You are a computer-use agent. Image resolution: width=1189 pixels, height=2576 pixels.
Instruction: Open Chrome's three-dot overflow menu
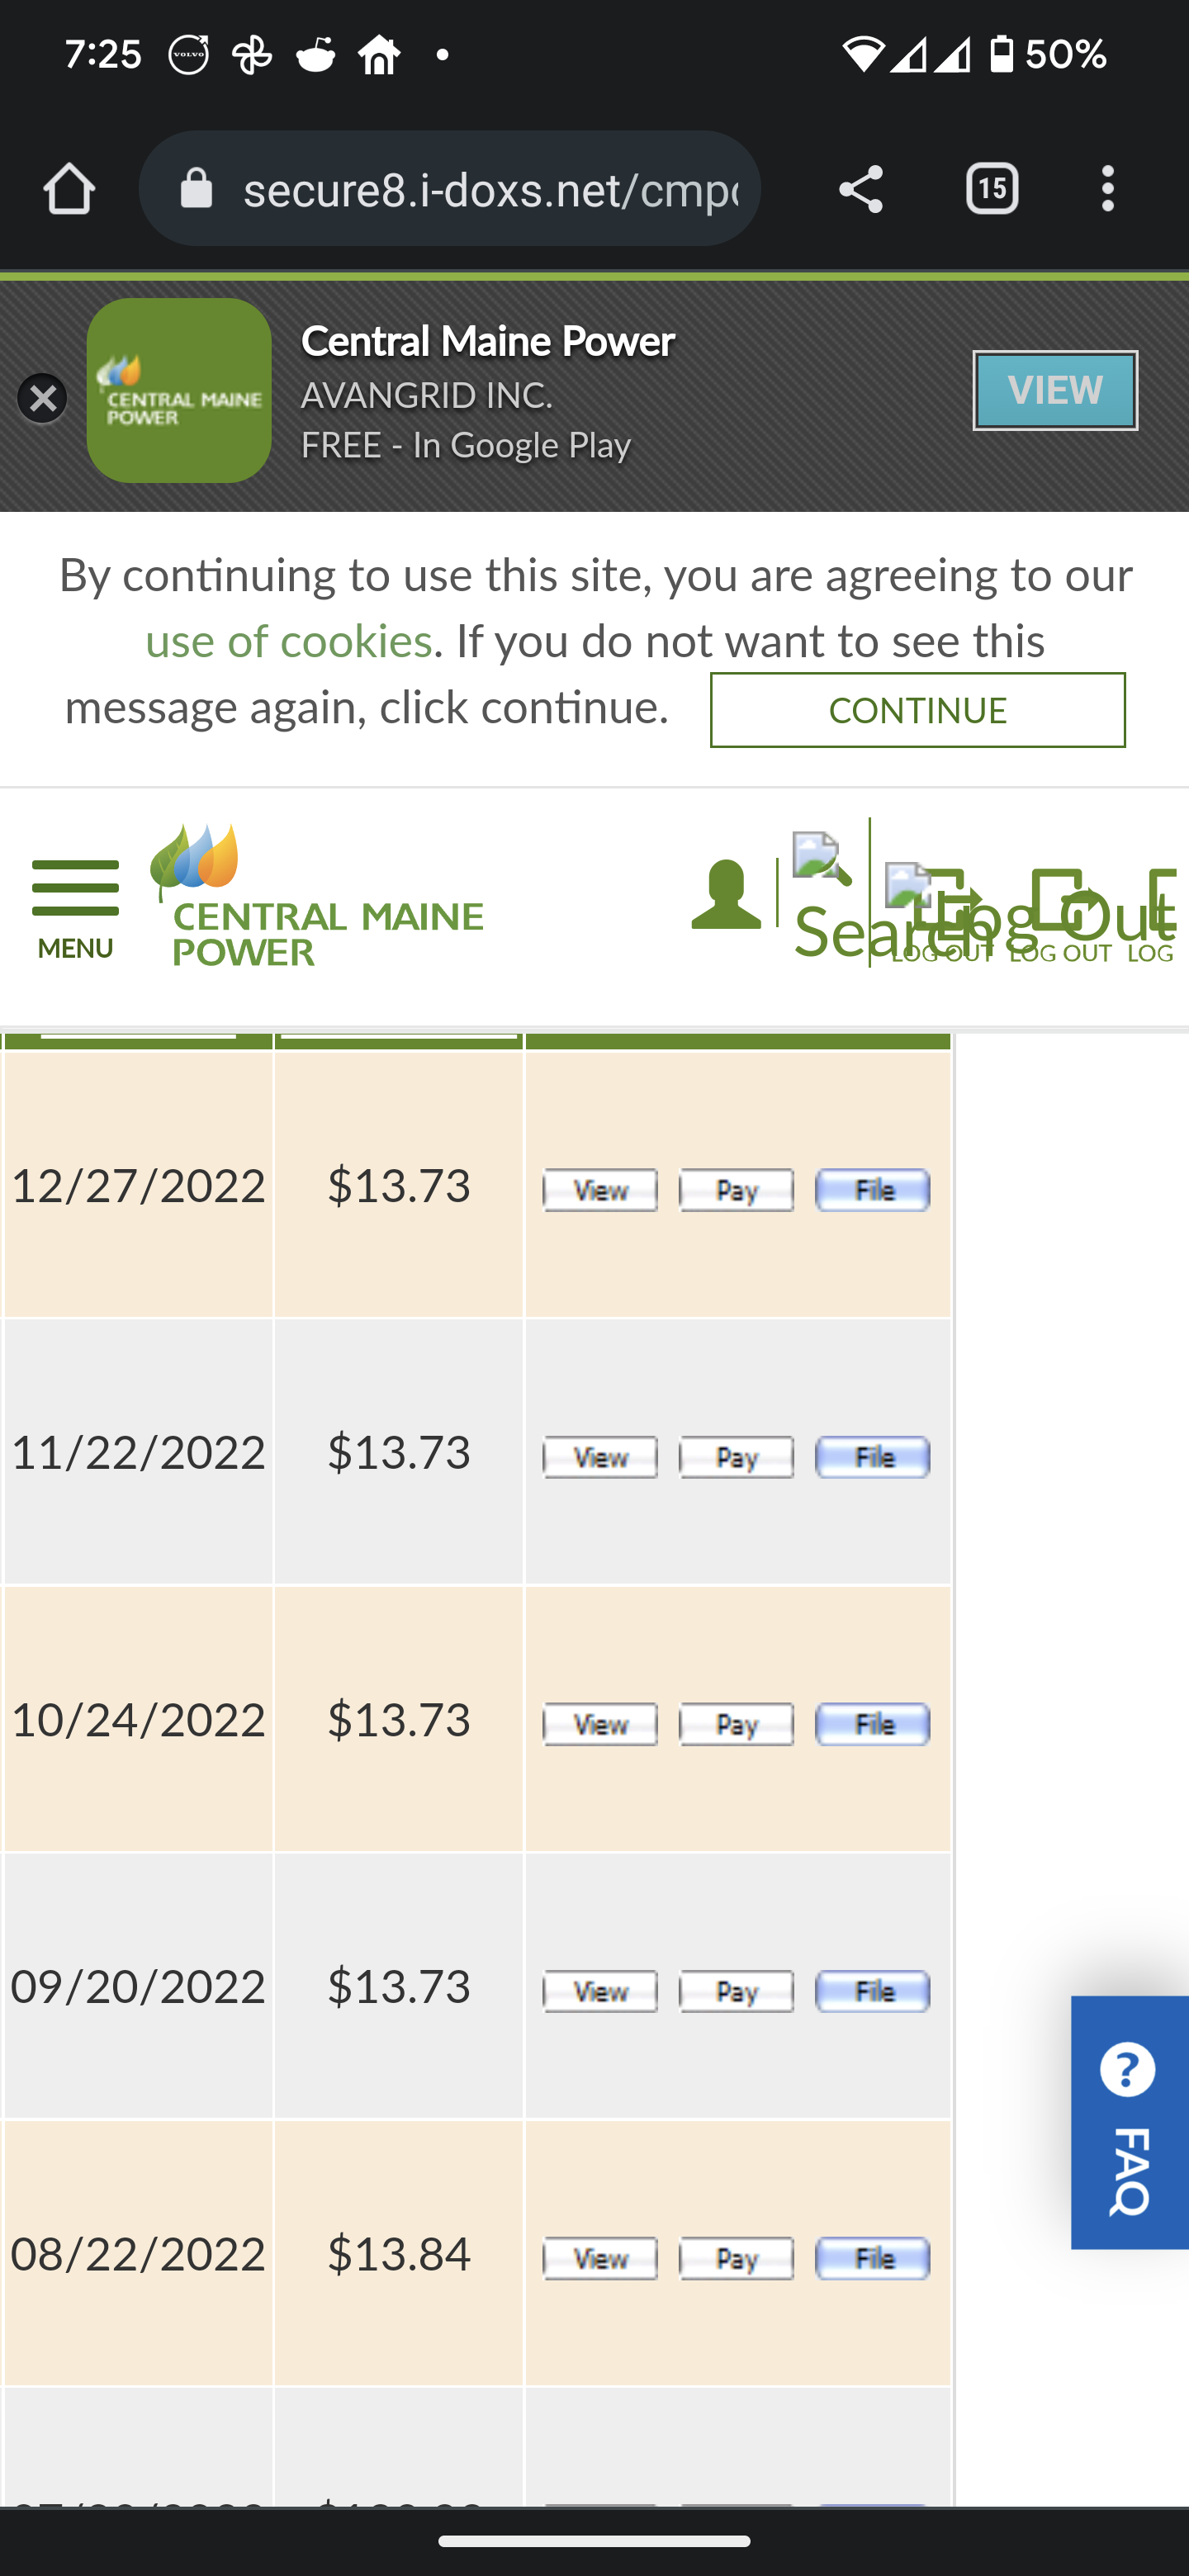(x=1107, y=189)
